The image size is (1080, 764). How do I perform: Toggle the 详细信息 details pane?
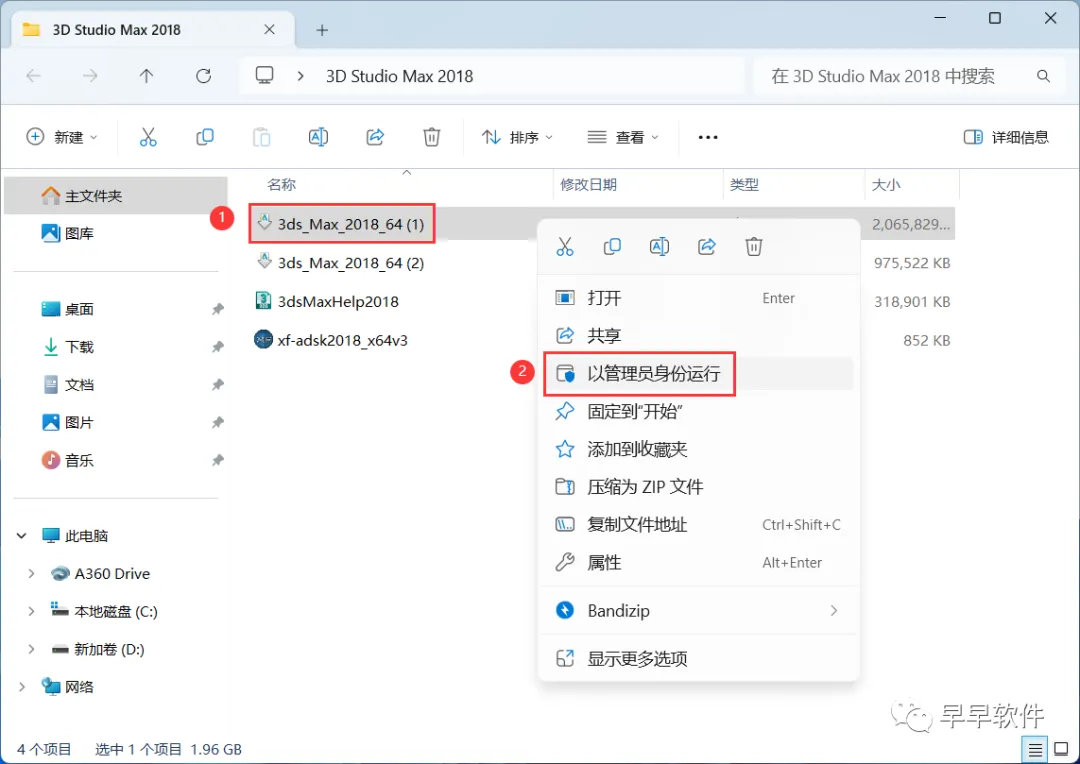tap(1006, 137)
